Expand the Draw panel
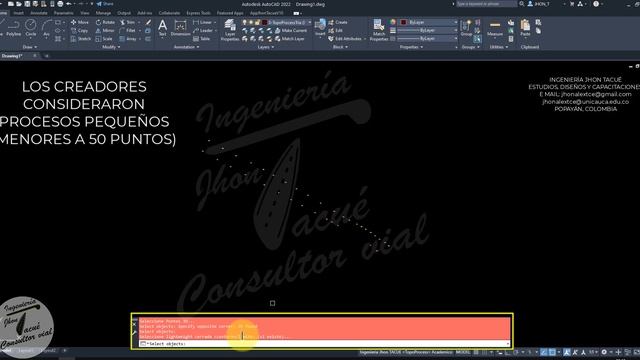The width and height of the screenshot is (640, 360). tap(30, 47)
